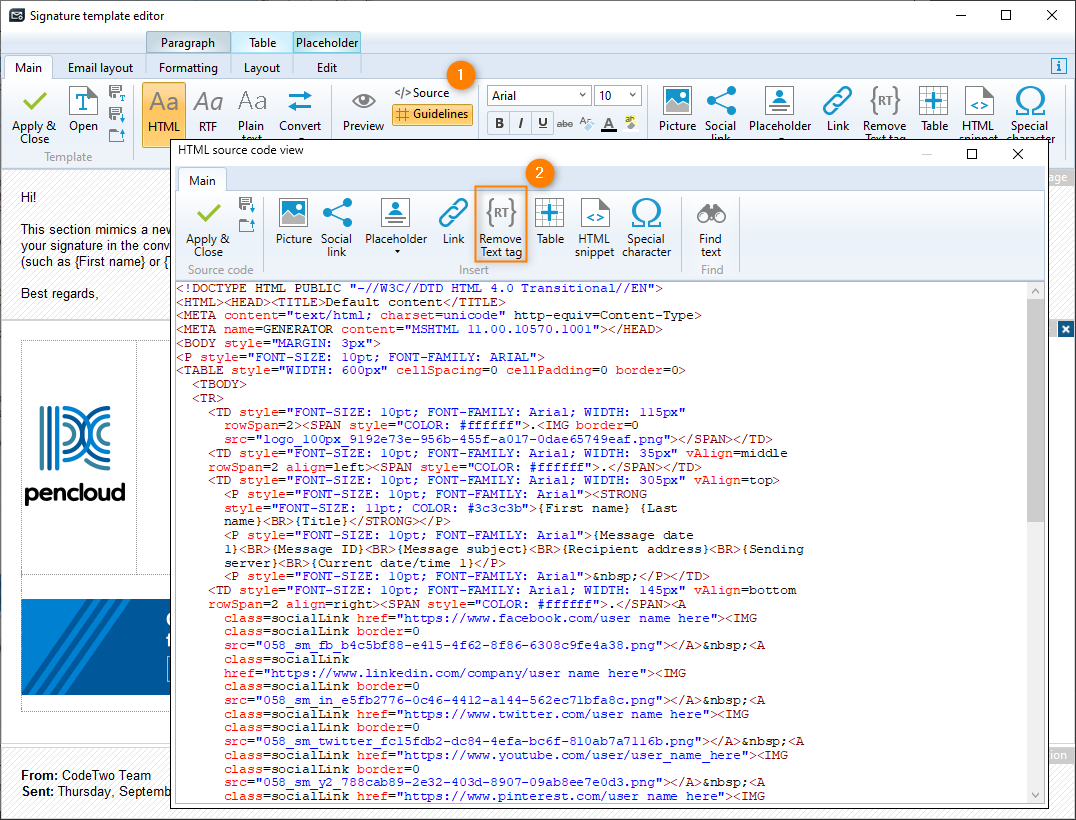This screenshot has height=820, width=1076.
Task: Insert a hyperlink with the Link tool
Action: coord(453,222)
